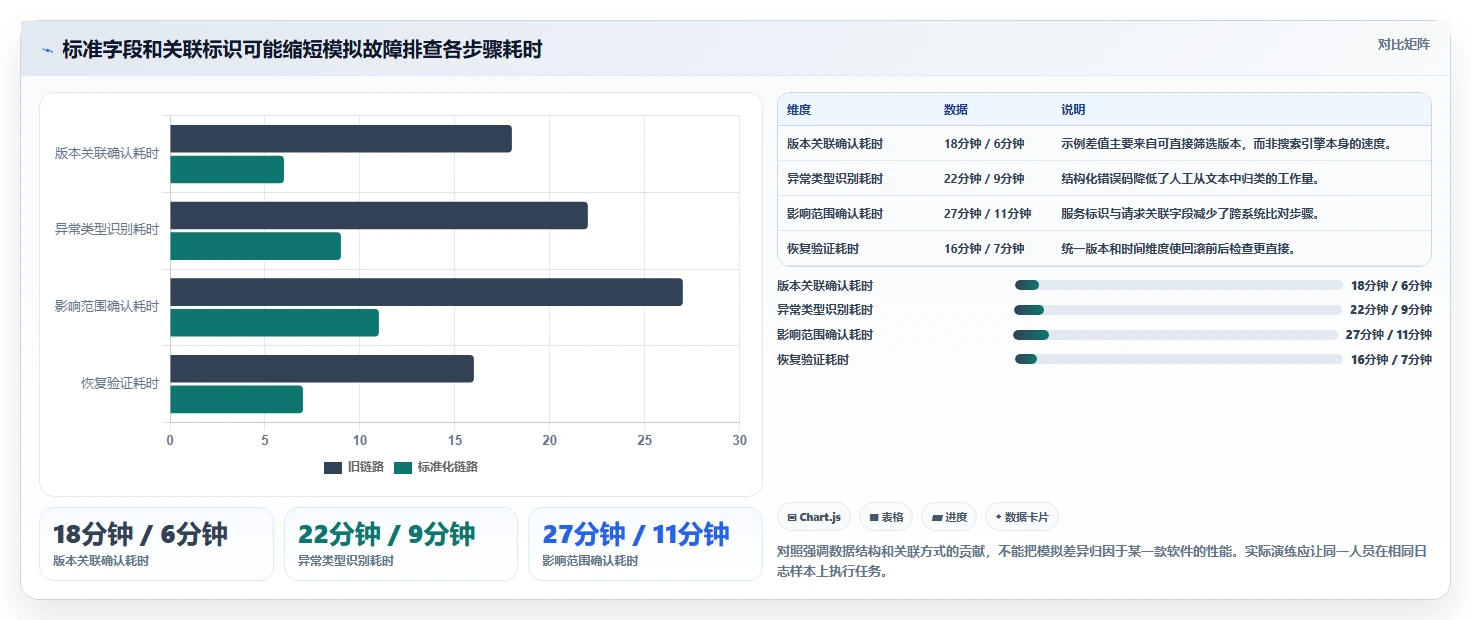Select the 进度 chip
This screenshot has width=1471, height=620.
tap(949, 517)
